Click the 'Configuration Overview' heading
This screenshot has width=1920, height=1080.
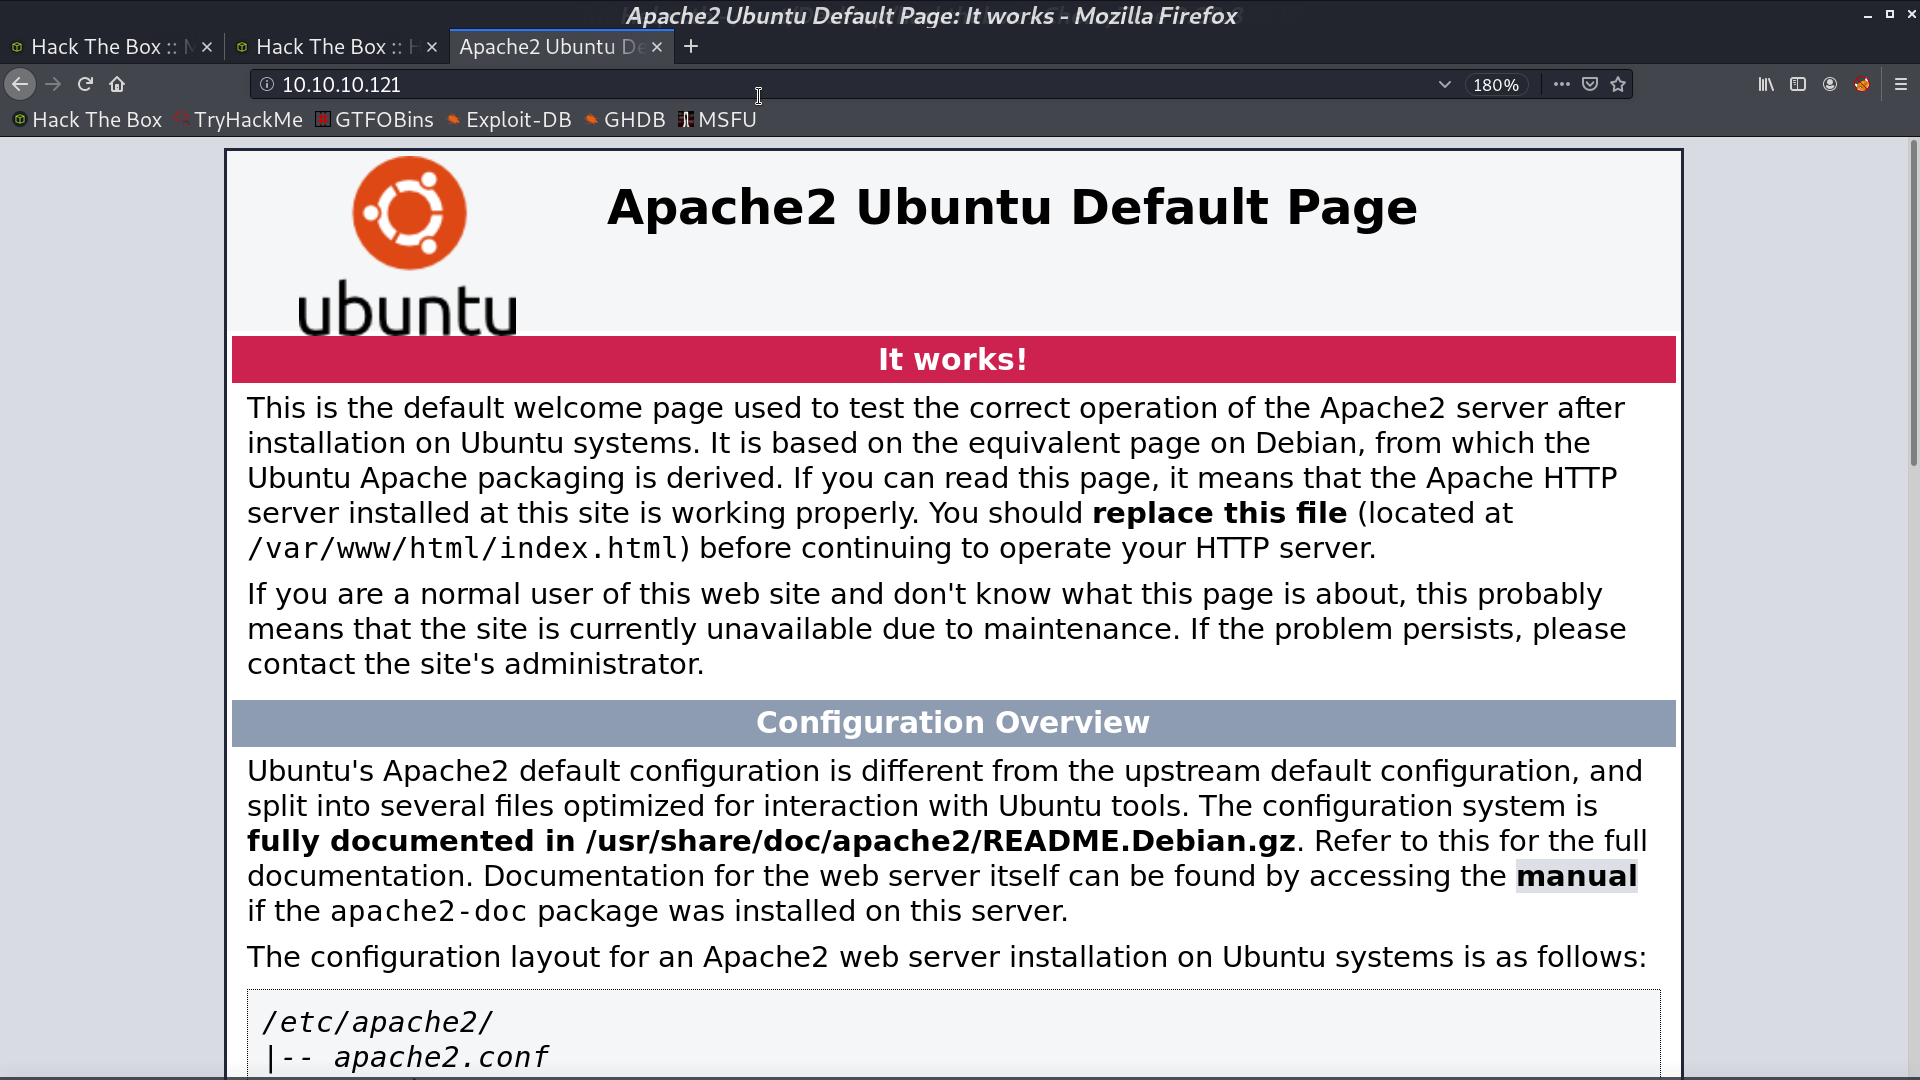[953, 723]
